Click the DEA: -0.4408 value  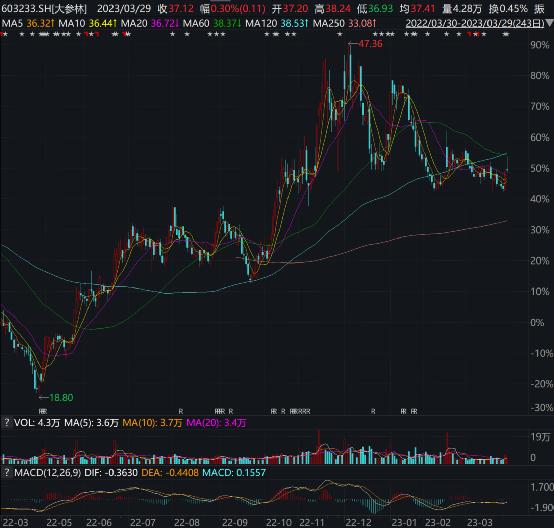coord(170,473)
